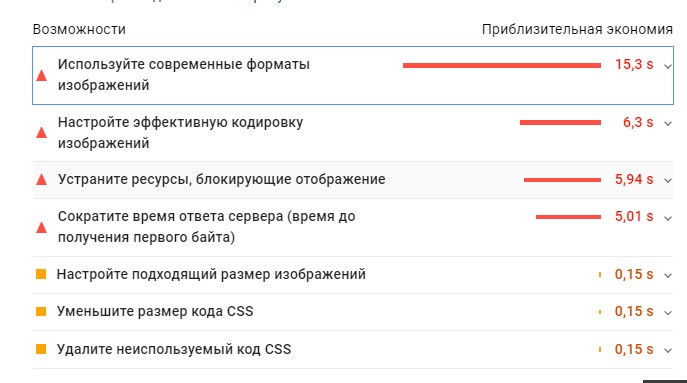Click the red savings bar for 15,3 s
Image resolution: width=687 pixels, height=383 pixels.
[502, 65]
